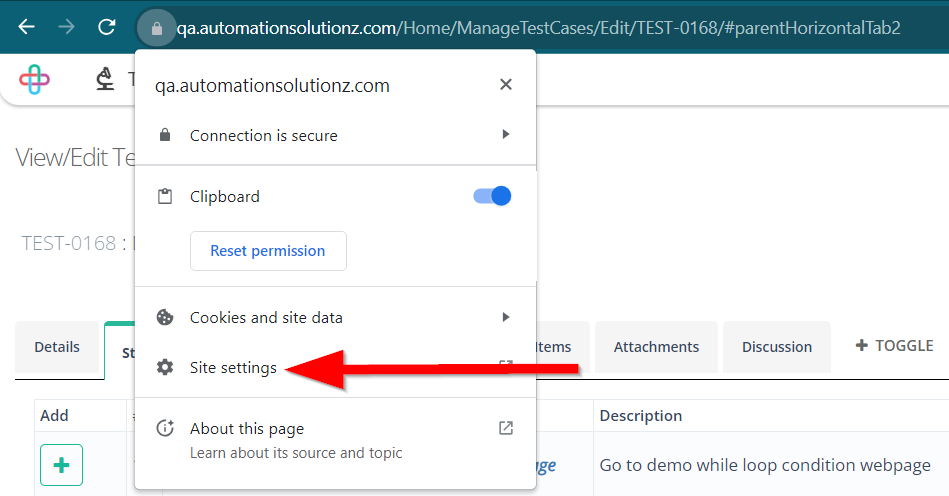Click the TOGGLE button with plus
The width and height of the screenshot is (949, 496).
[894, 346]
